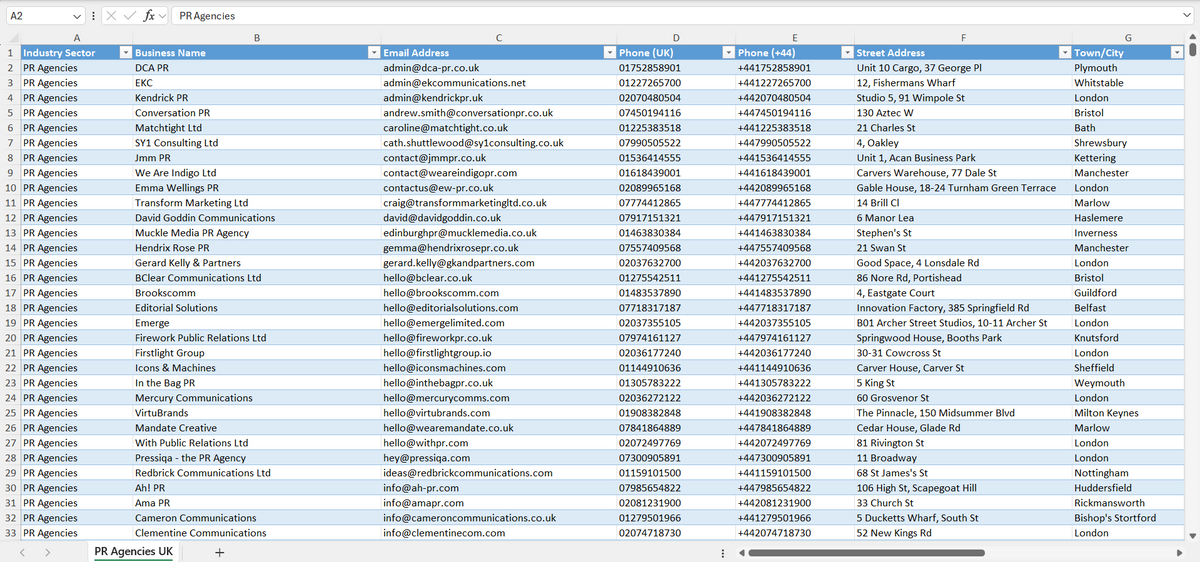Select cell Gerard Kelly & Partners

[257, 263]
